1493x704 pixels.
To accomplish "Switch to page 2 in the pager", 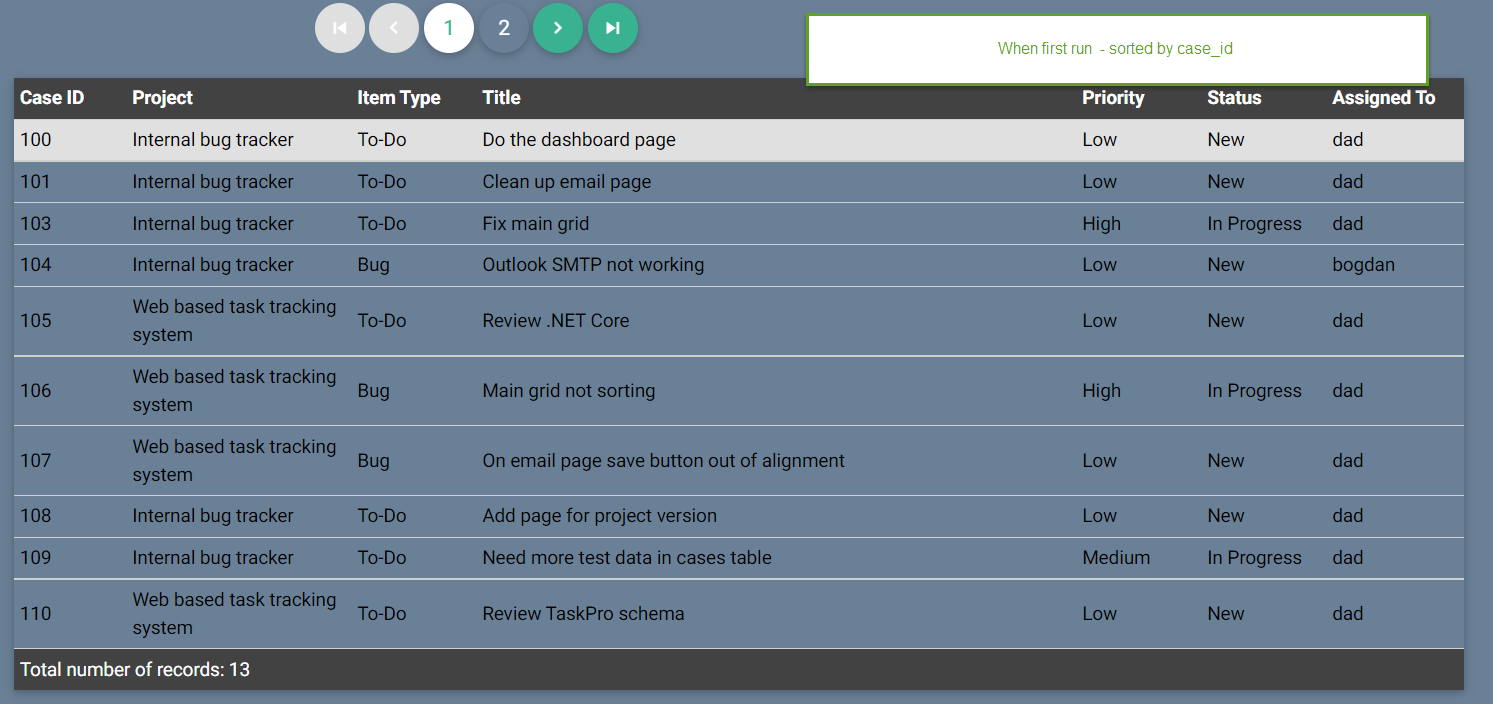I will pos(504,28).
